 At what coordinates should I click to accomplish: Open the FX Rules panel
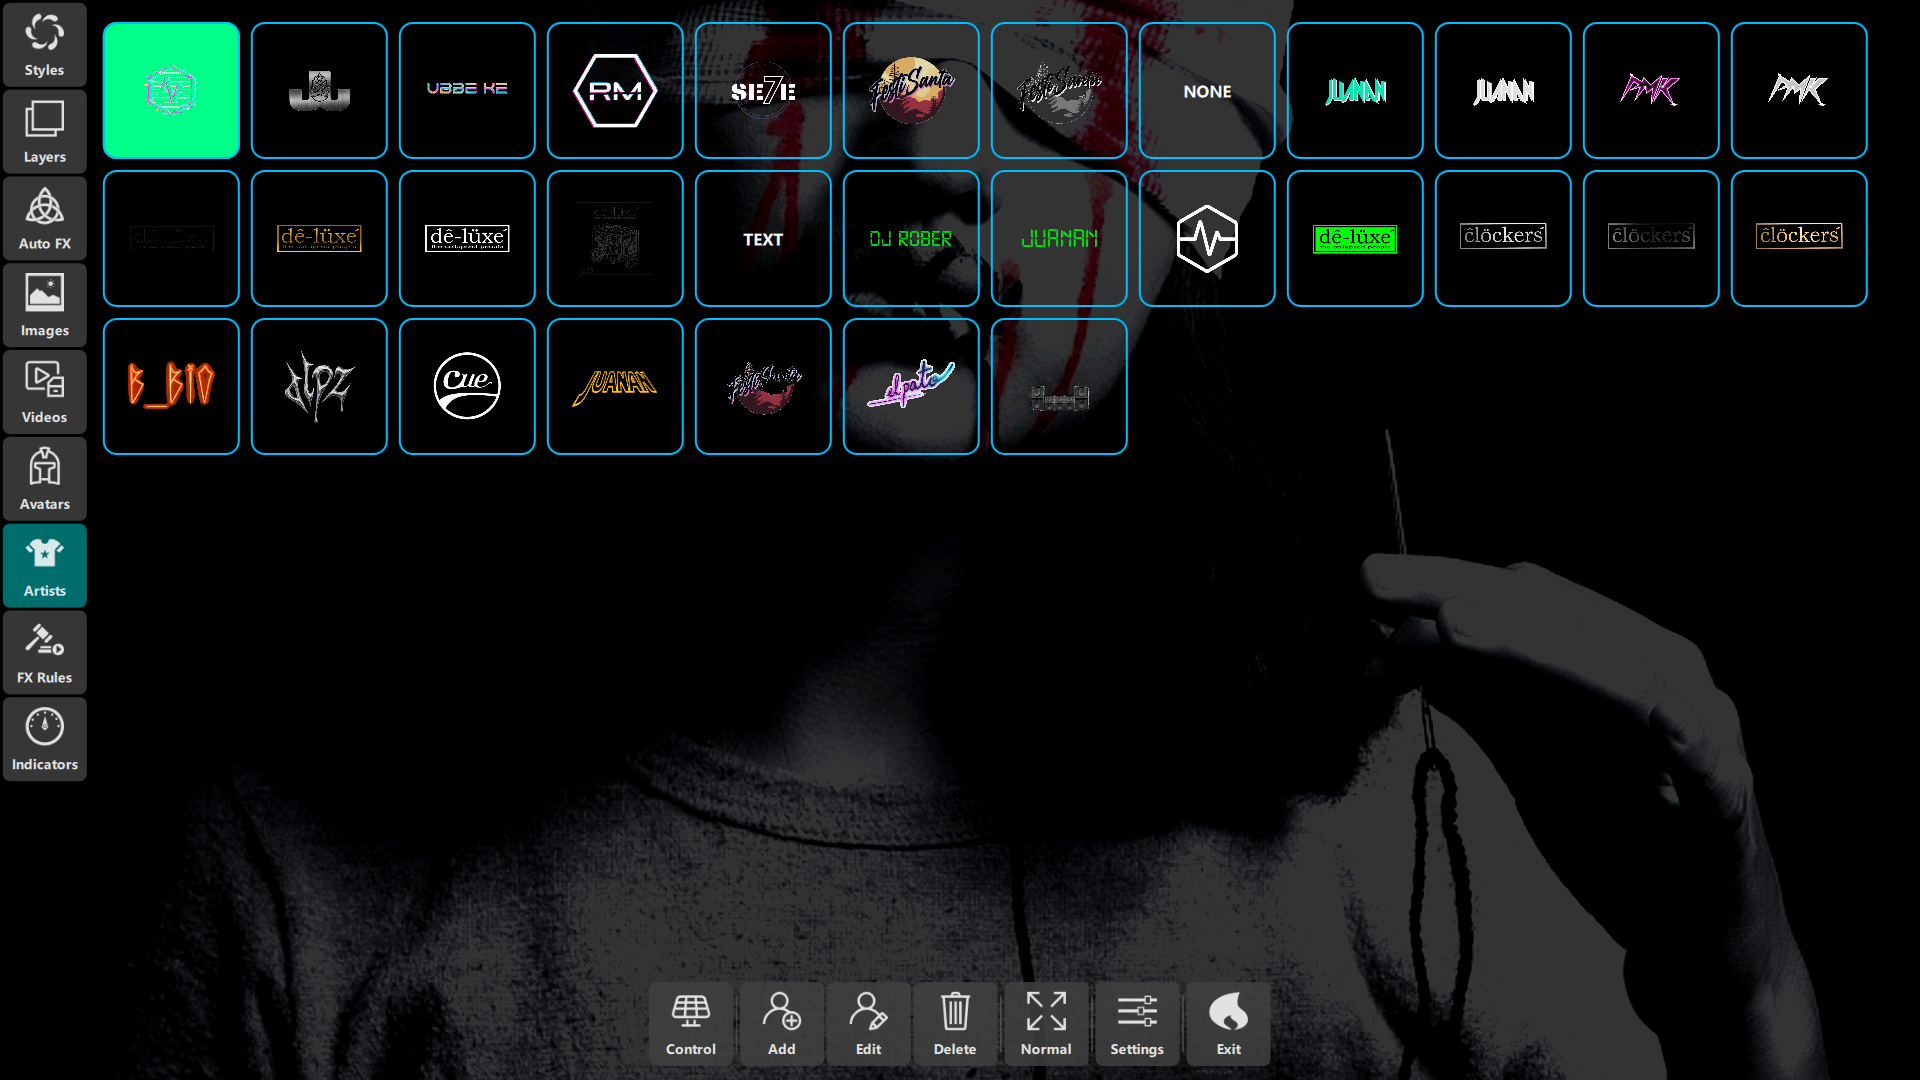[x=44, y=652]
